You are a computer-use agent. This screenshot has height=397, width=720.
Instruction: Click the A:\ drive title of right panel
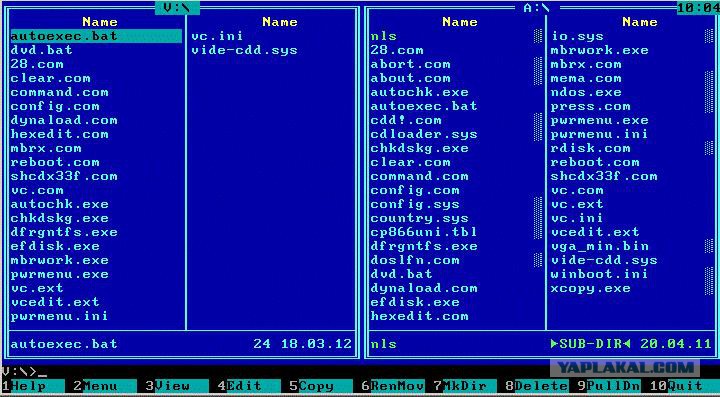pyautogui.click(x=537, y=8)
